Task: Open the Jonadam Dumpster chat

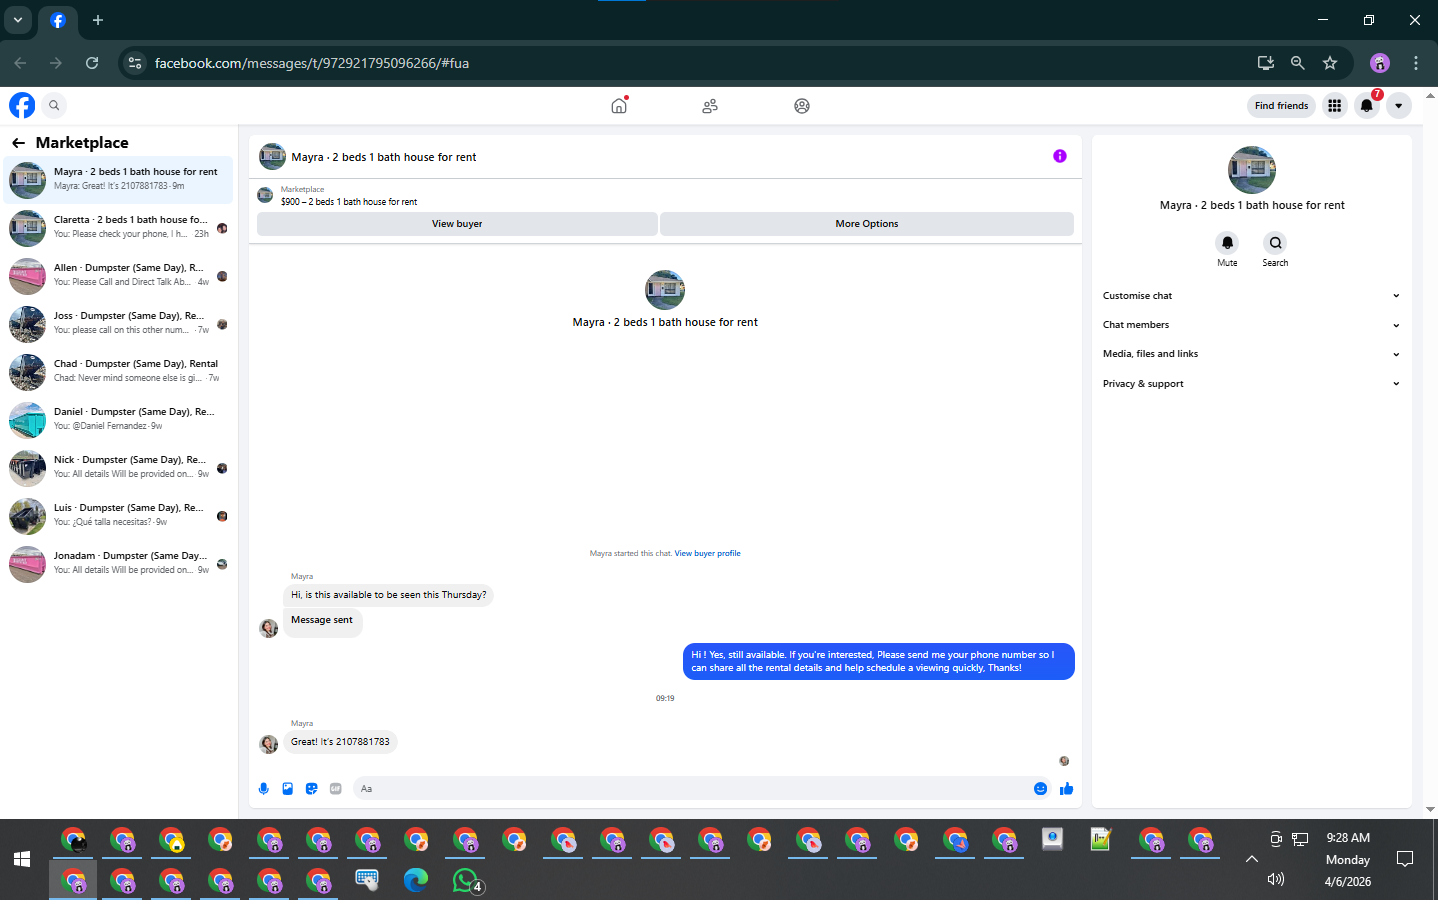Action: 119,564
